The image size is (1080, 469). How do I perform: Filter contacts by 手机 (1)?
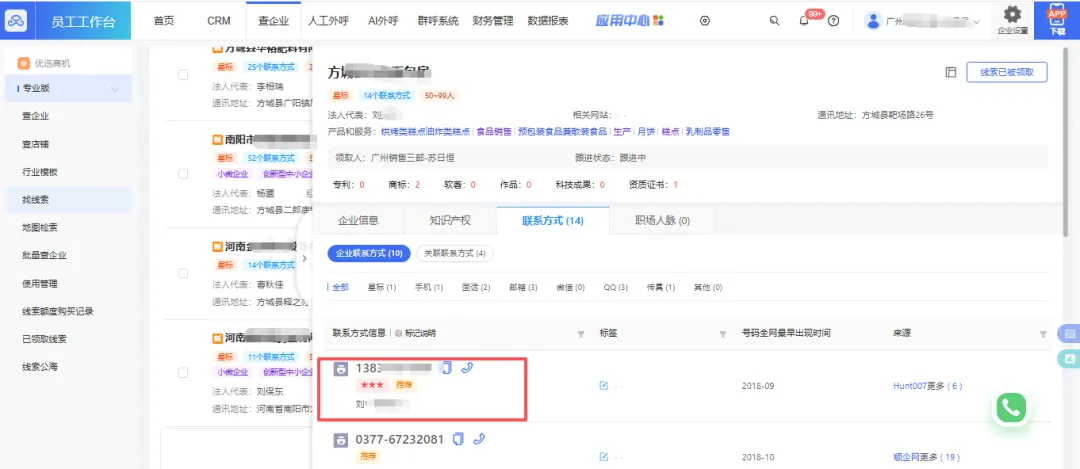428,287
